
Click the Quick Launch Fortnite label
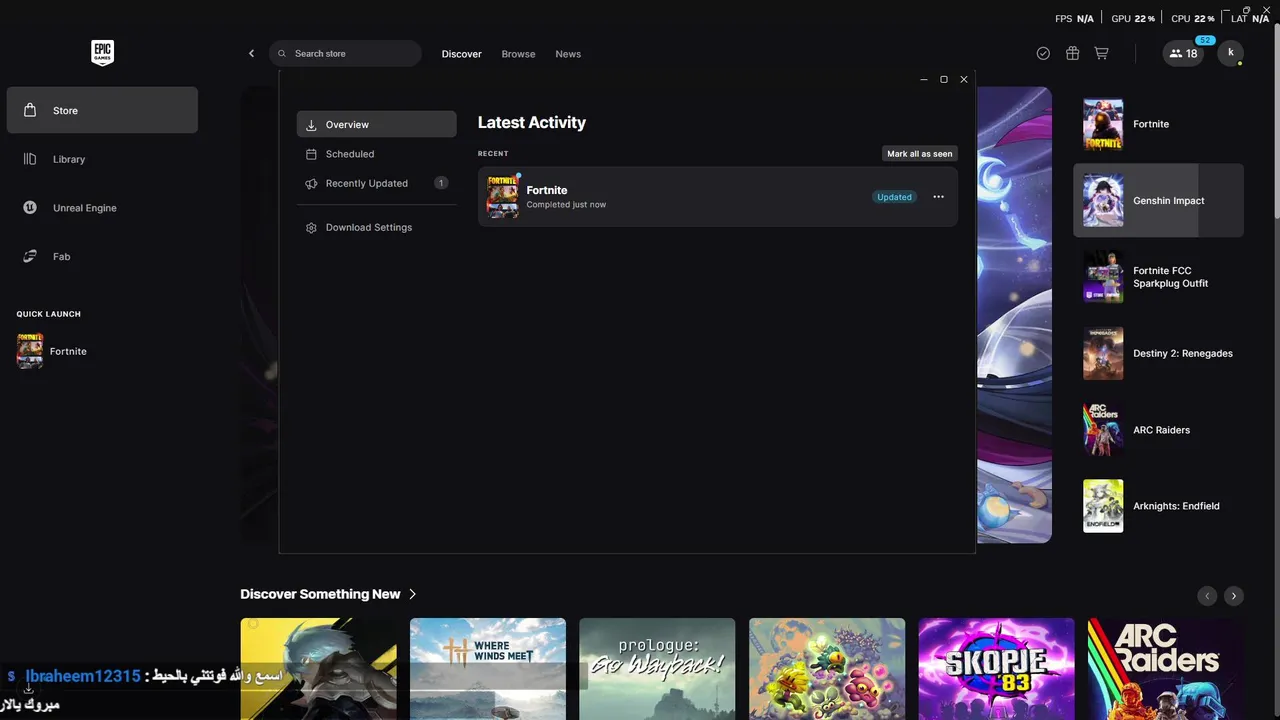click(68, 351)
